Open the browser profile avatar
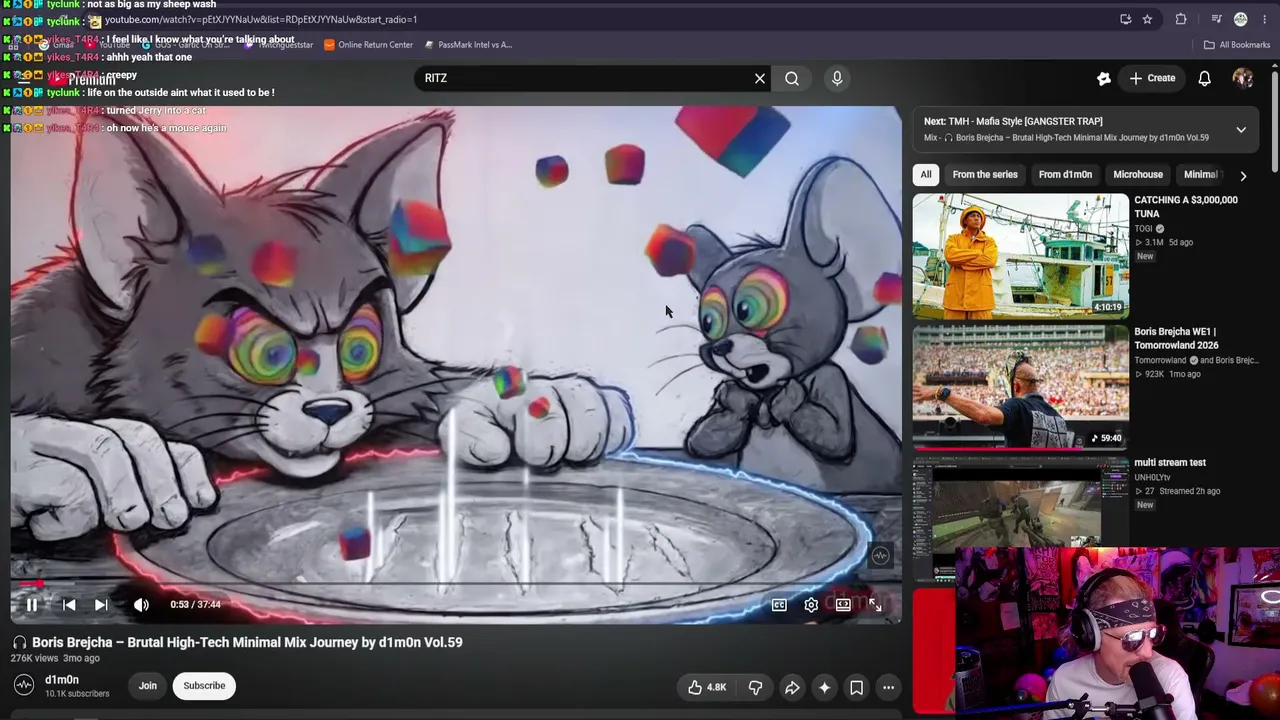1280x720 pixels. pyautogui.click(x=1241, y=19)
